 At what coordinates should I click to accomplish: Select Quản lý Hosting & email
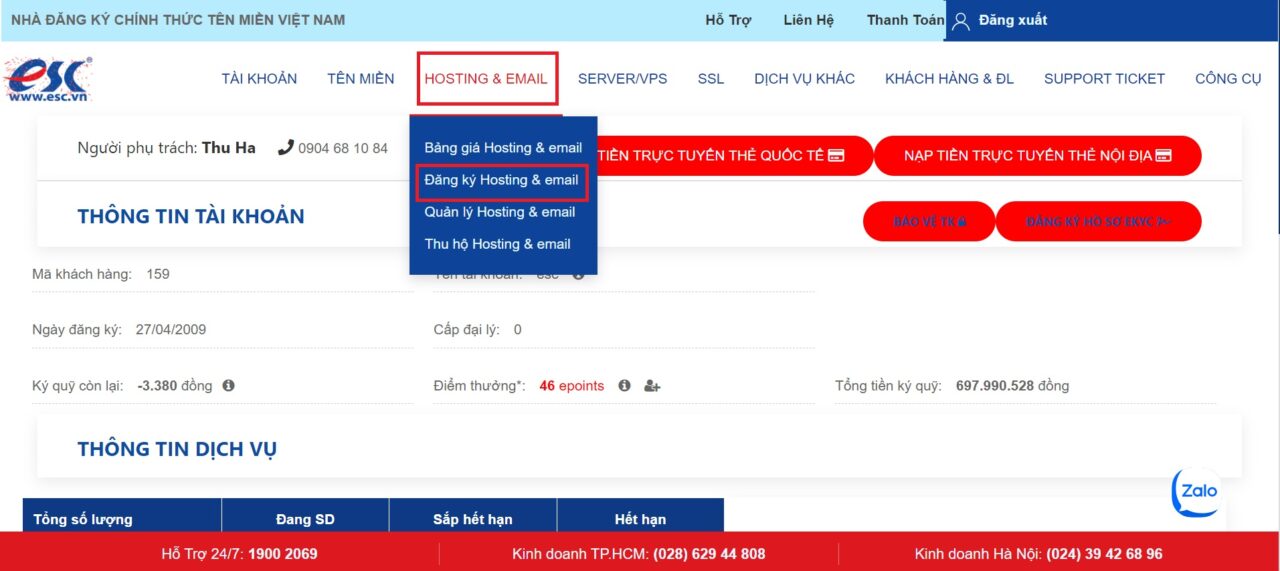pos(500,212)
